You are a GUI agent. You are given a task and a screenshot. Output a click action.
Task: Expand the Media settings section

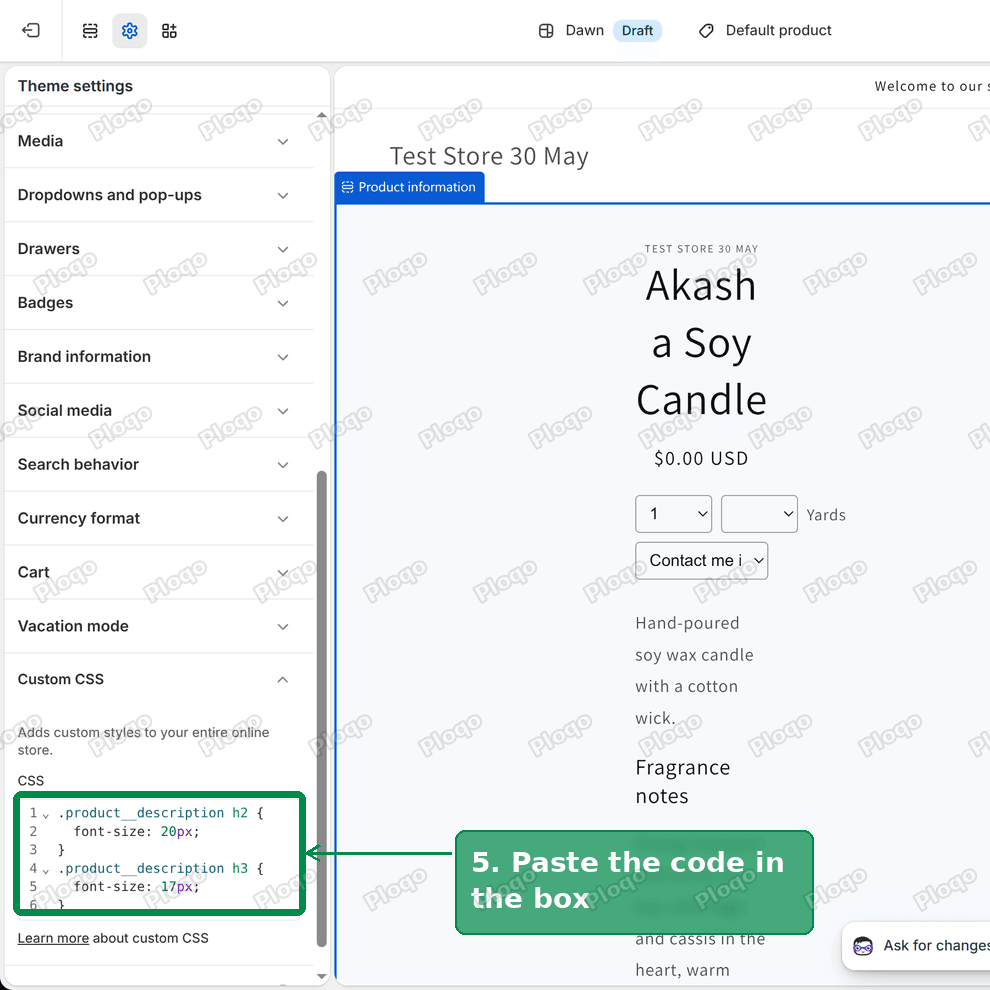coord(159,141)
